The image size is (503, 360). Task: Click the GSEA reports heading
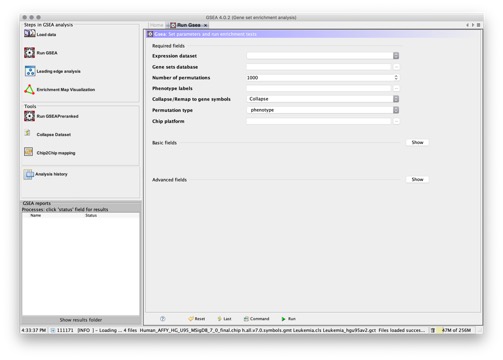(x=37, y=203)
